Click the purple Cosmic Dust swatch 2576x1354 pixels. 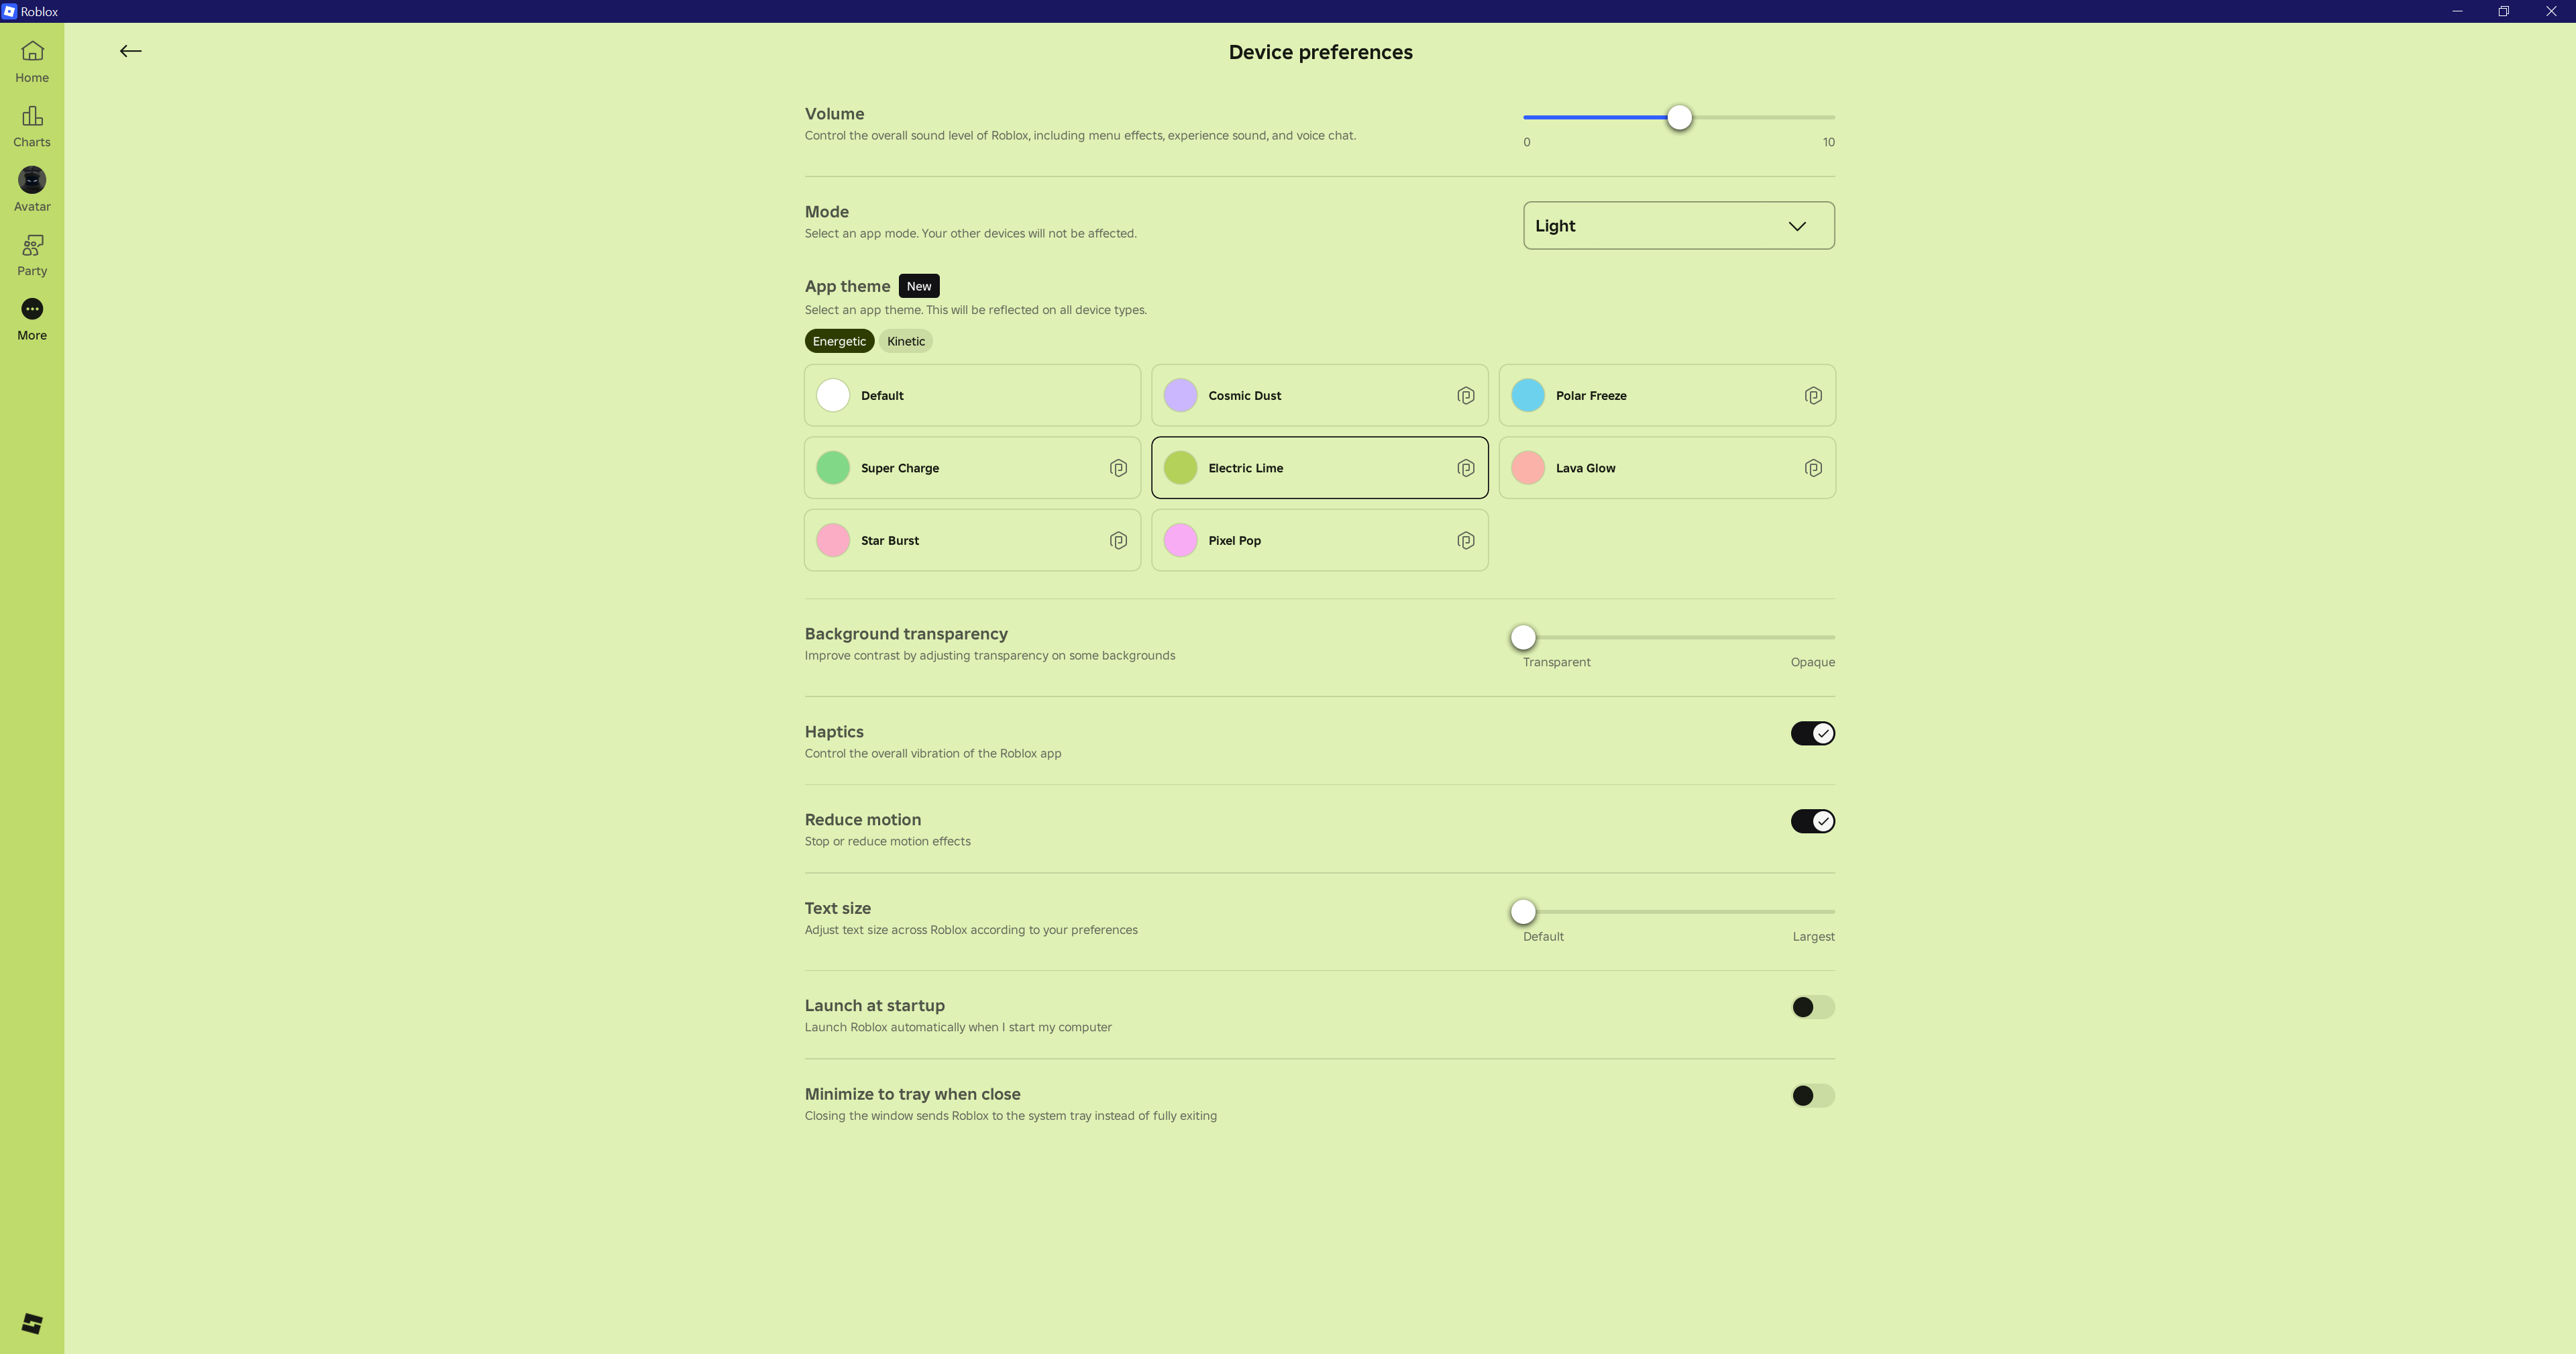tap(1180, 395)
